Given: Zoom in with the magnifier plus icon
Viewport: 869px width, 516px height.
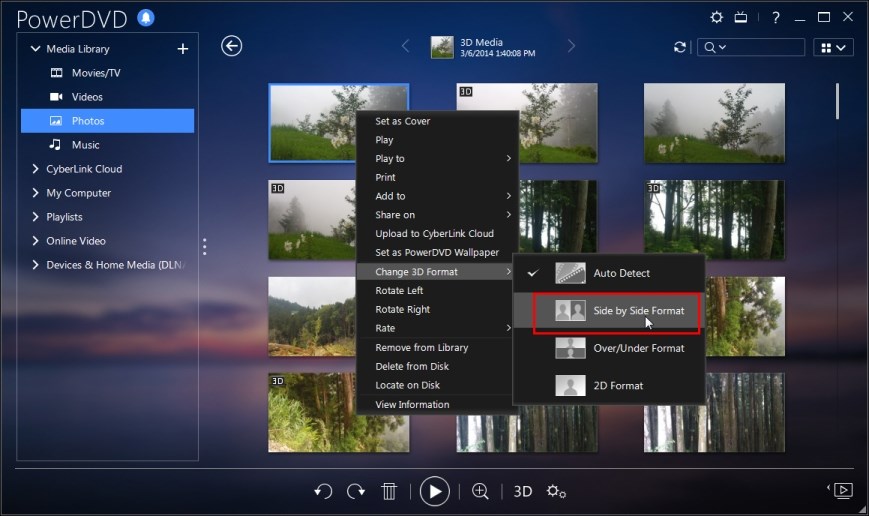Looking at the screenshot, I should (x=480, y=491).
